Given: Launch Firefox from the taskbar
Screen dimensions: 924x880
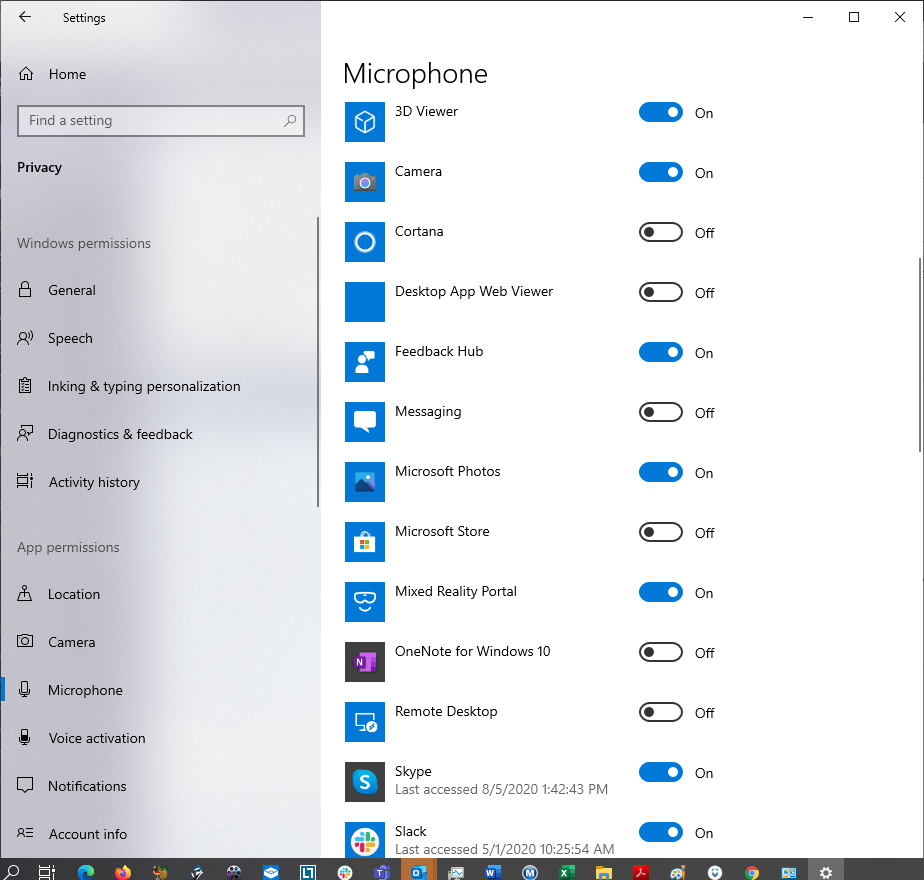Looking at the screenshot, I should pos(123,871).
